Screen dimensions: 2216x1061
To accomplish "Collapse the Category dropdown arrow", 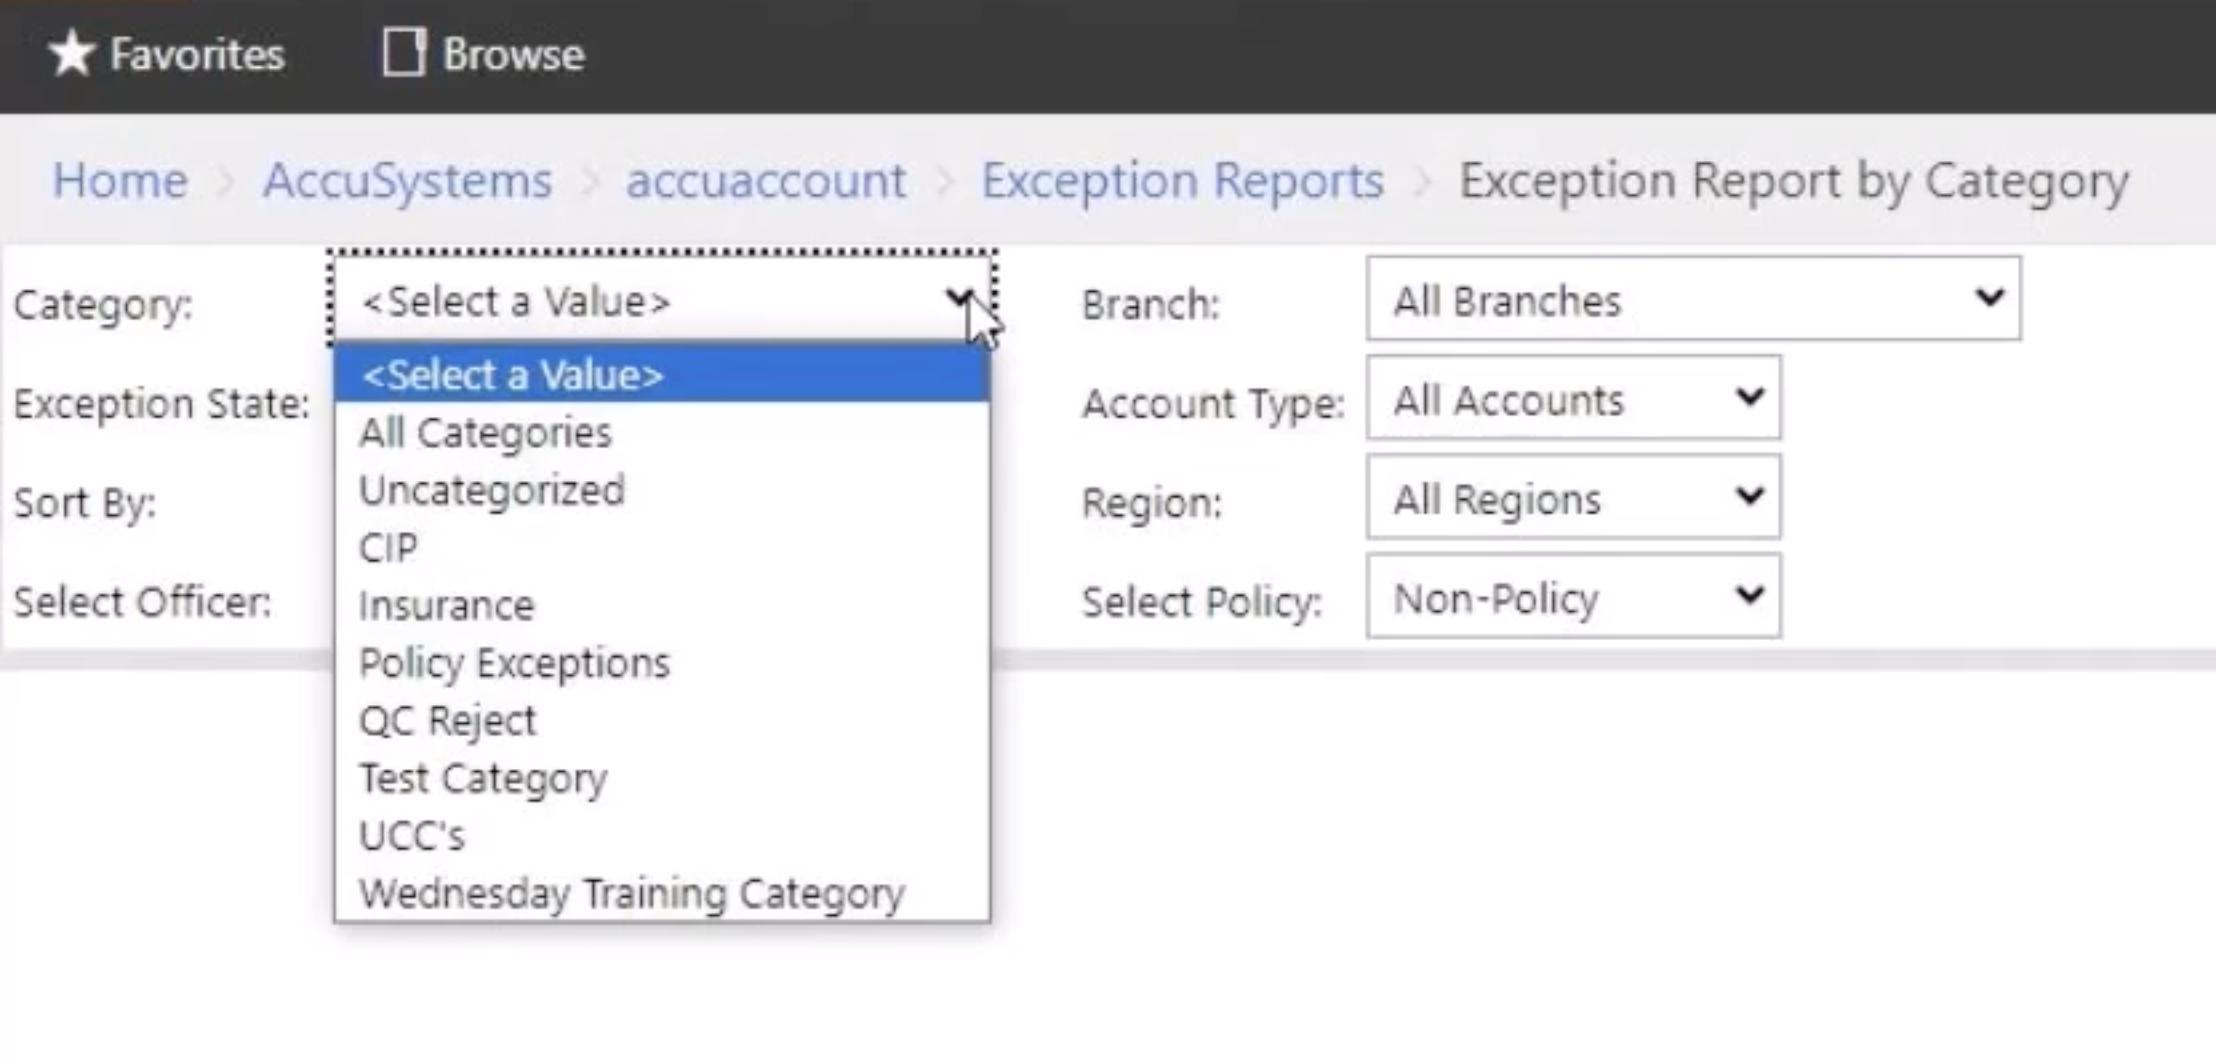I will pos(959,298).
